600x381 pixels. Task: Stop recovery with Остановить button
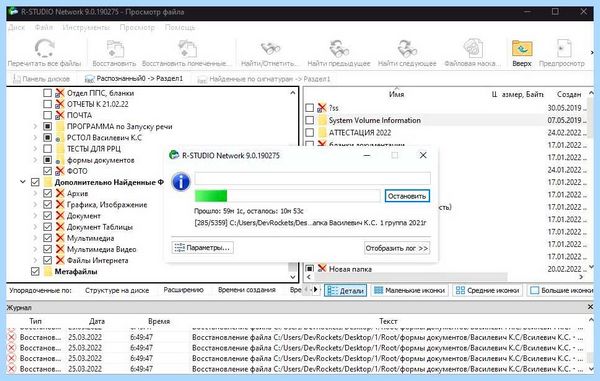pos(407,196)
